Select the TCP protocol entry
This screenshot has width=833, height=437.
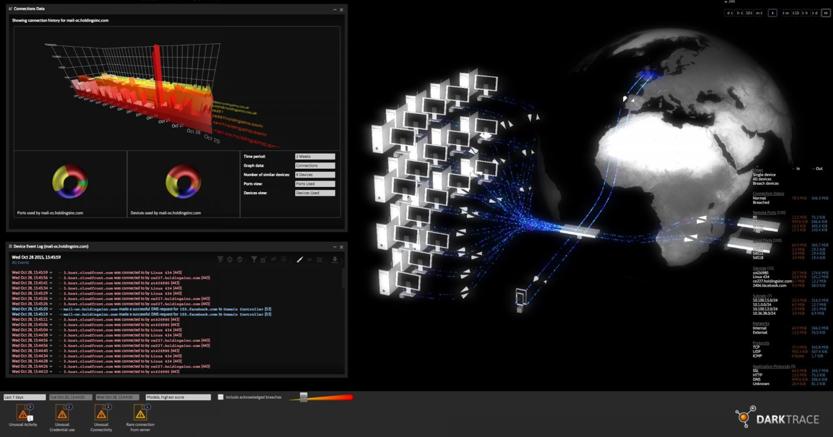coord(756,347)
